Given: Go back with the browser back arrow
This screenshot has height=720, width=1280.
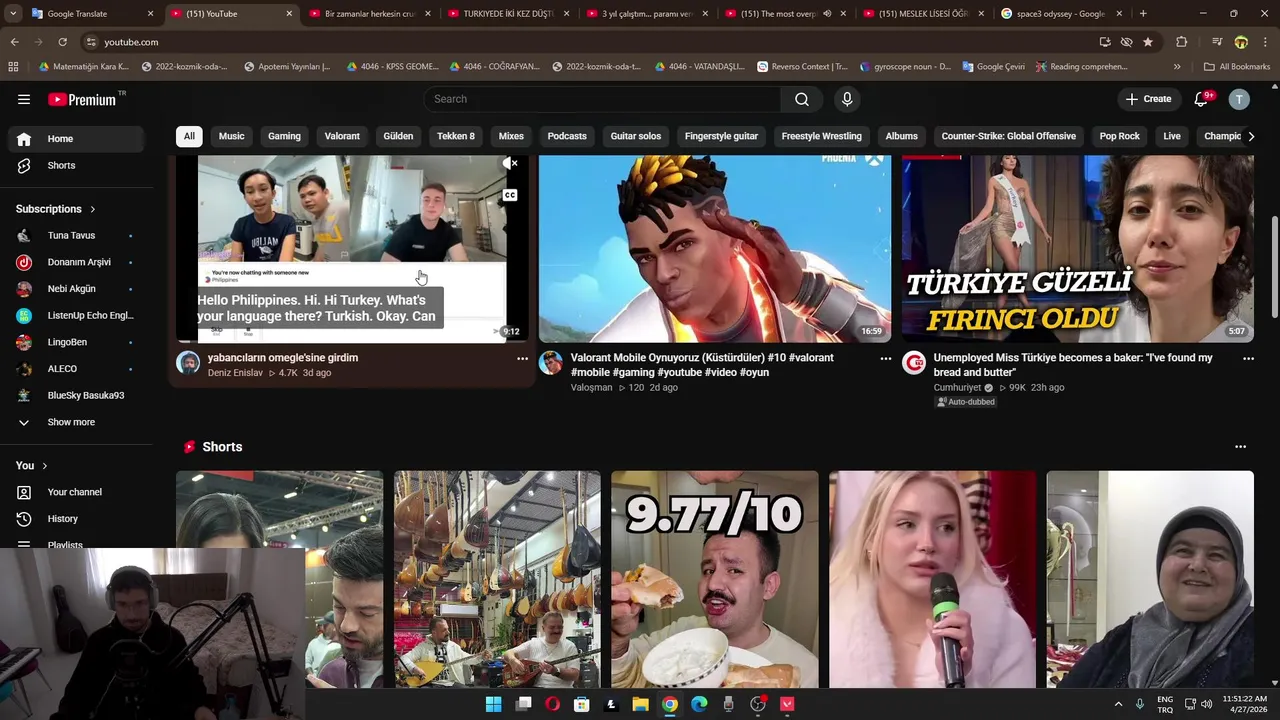Looking at the screenshot, I should (14, 42).
